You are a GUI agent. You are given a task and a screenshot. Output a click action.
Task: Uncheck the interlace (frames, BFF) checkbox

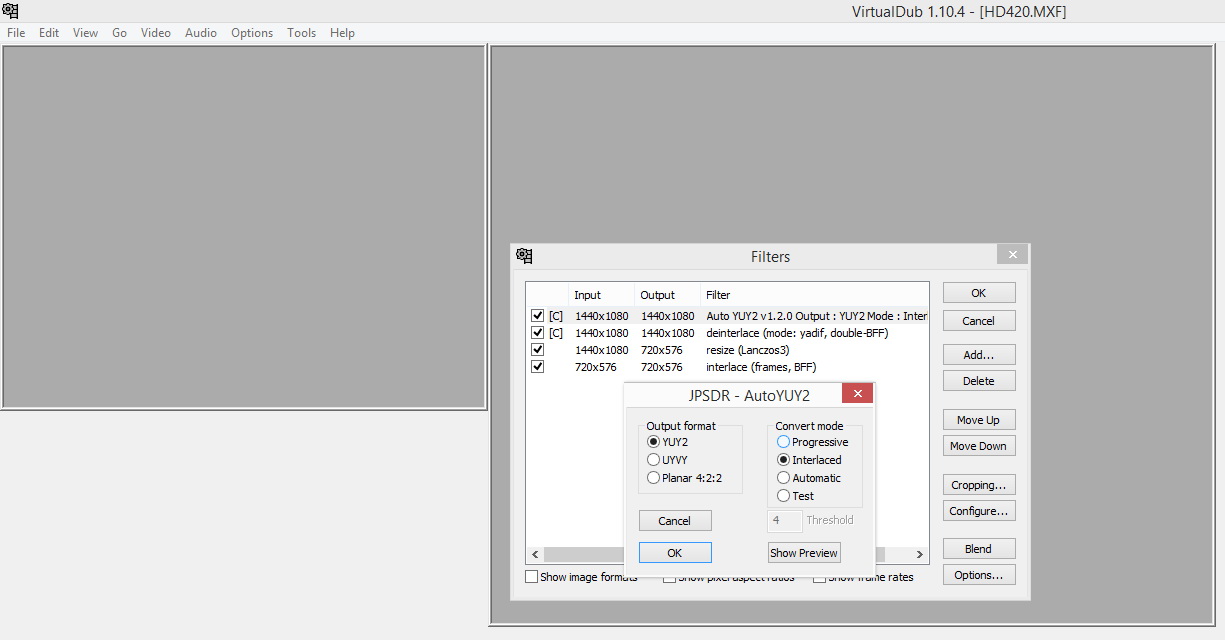click(x=538, y=367)
